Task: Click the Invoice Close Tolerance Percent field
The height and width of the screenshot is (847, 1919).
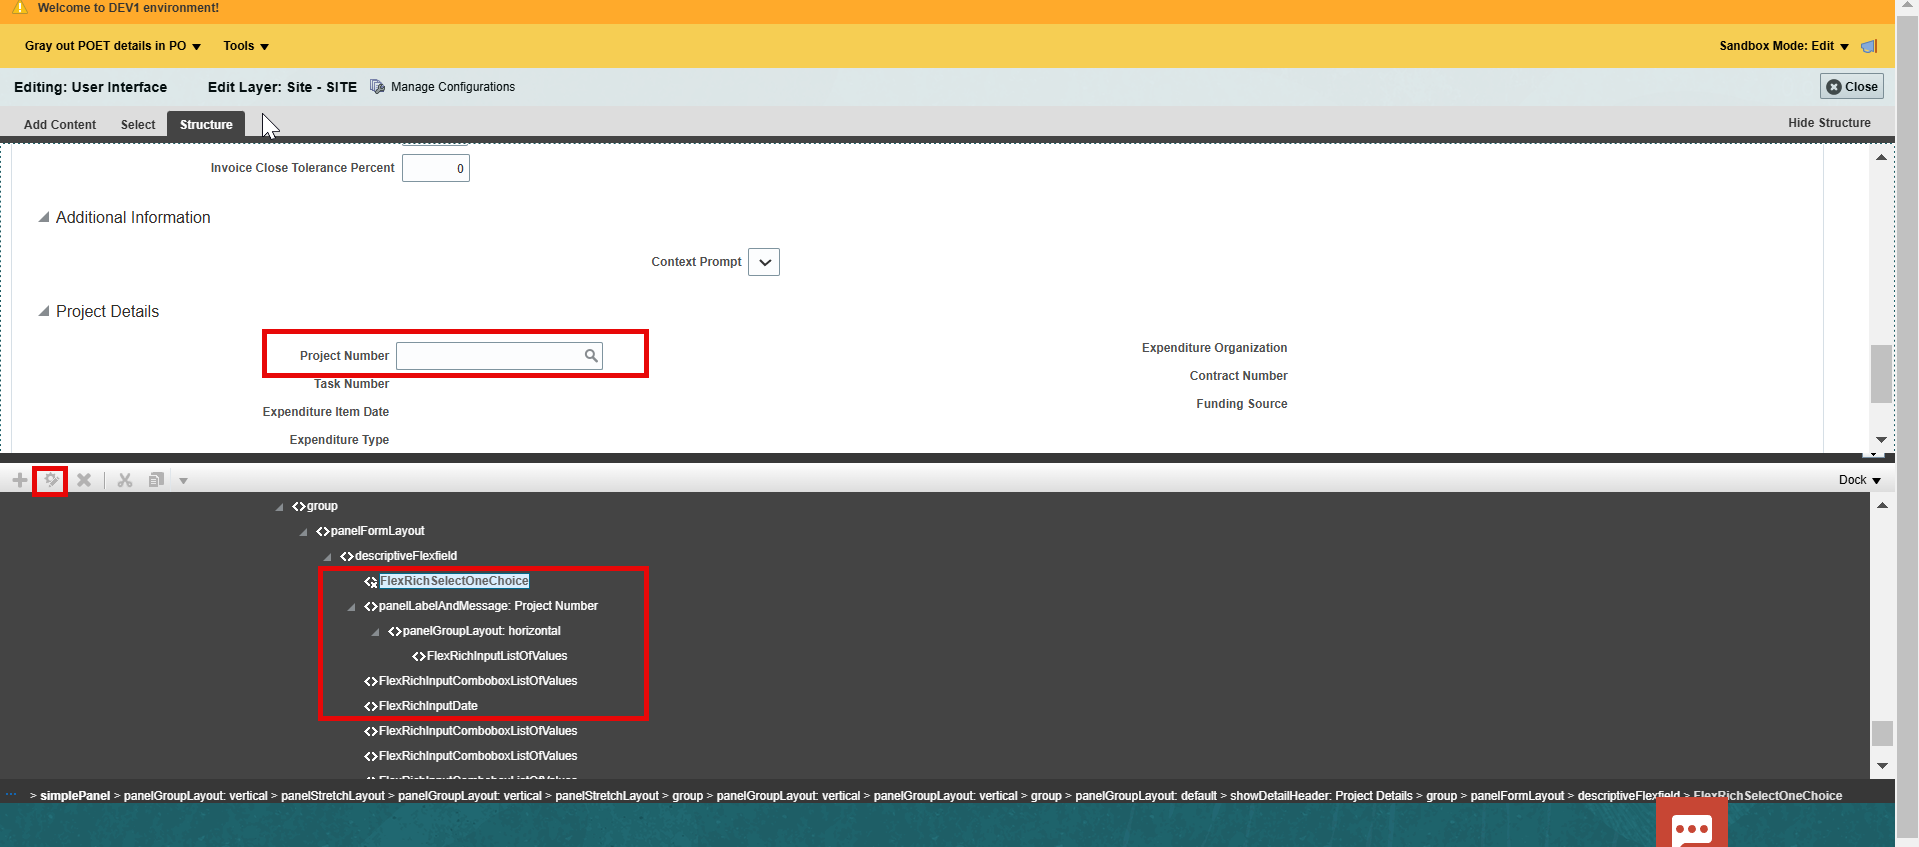Action: pyautogui.click(x=436, y=168)
